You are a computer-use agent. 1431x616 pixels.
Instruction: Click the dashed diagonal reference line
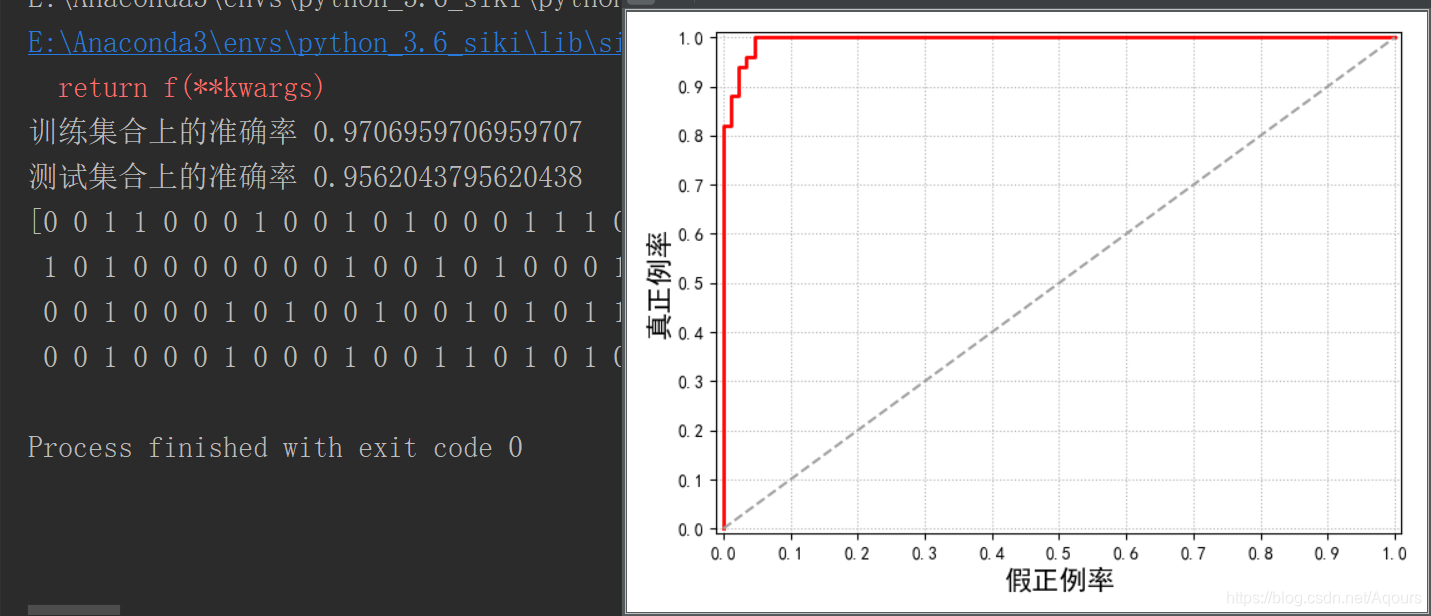tap(1059, 283)
